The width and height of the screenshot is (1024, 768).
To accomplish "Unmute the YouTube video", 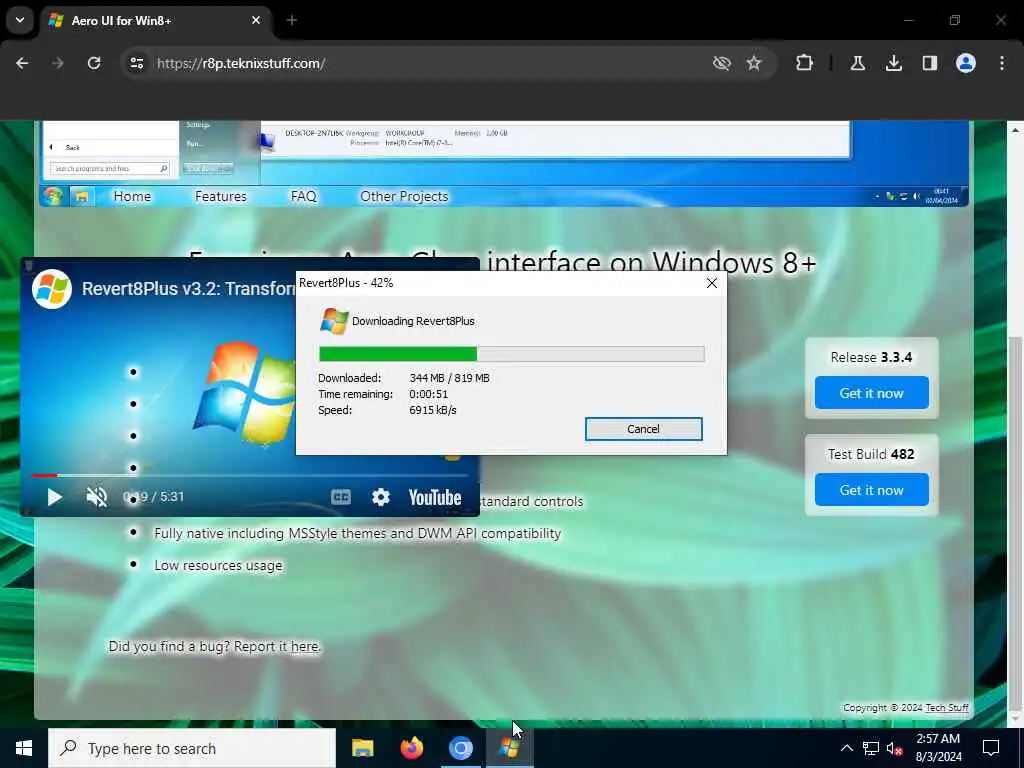I will (97, 497).
